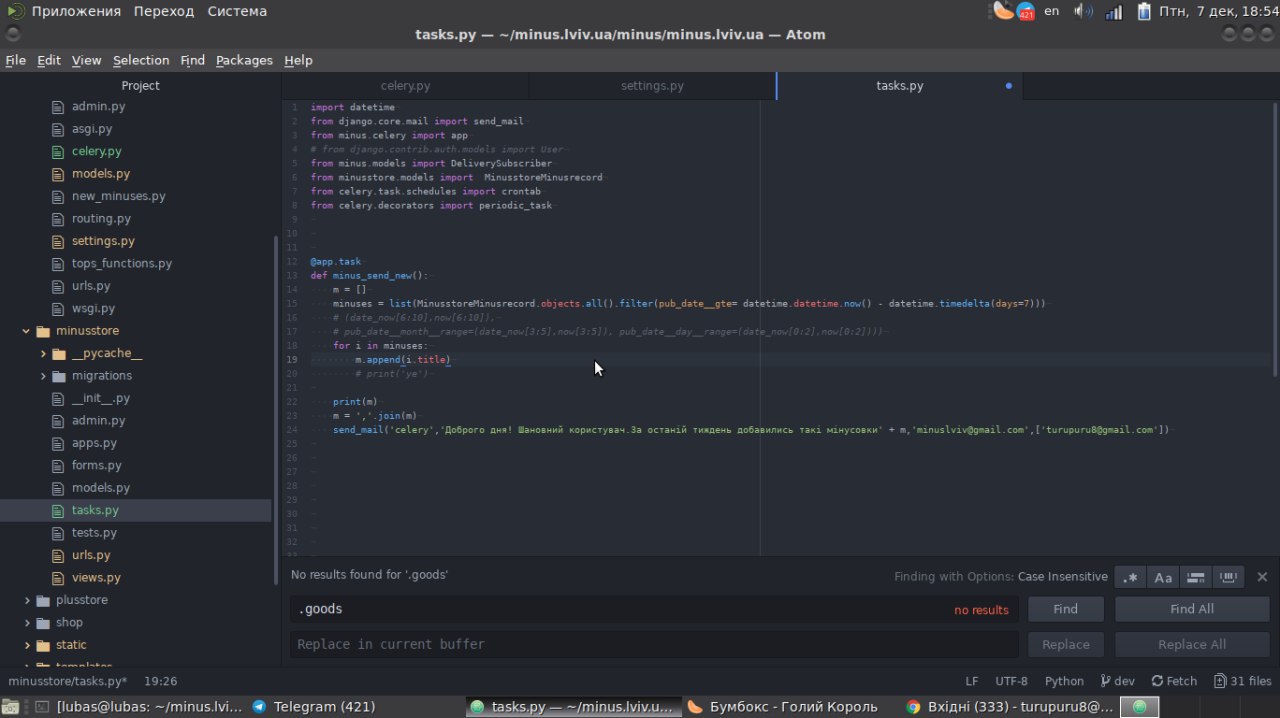1280x718 pixels.
Task: Open the Help menu
Action: point(298,60)
